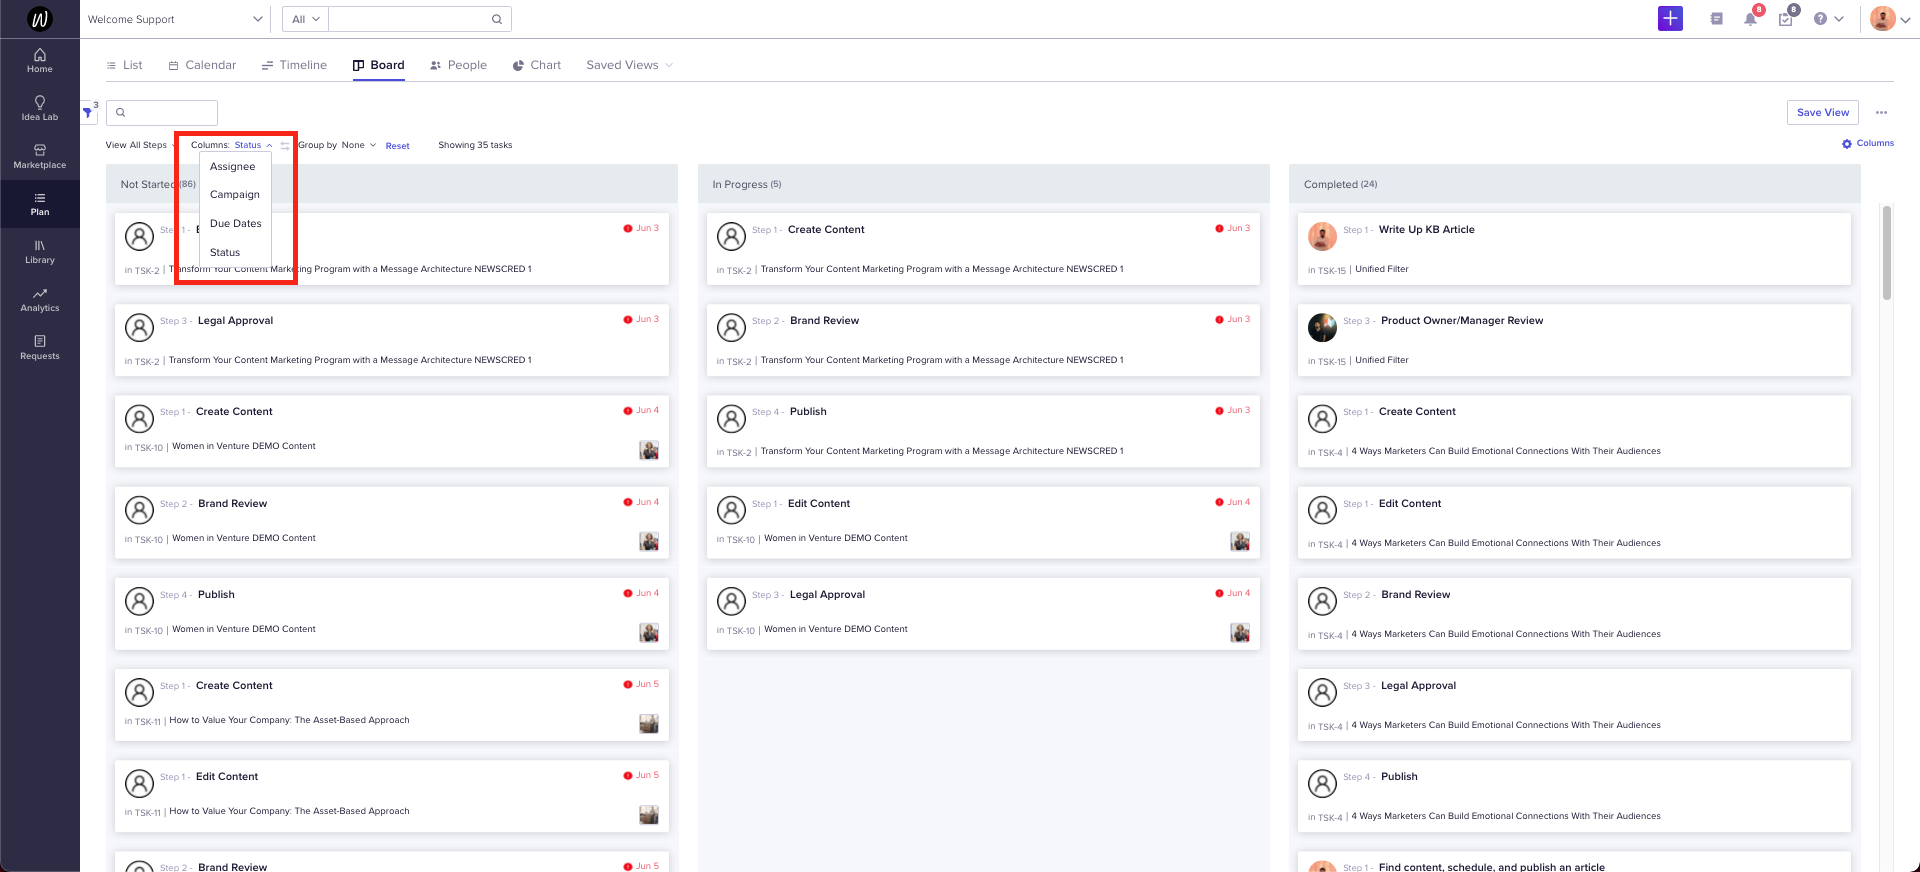Click assignee icon on Not Started Legal Approval card
Screen dimensions: 1920x872
click(x=139, y=328)
